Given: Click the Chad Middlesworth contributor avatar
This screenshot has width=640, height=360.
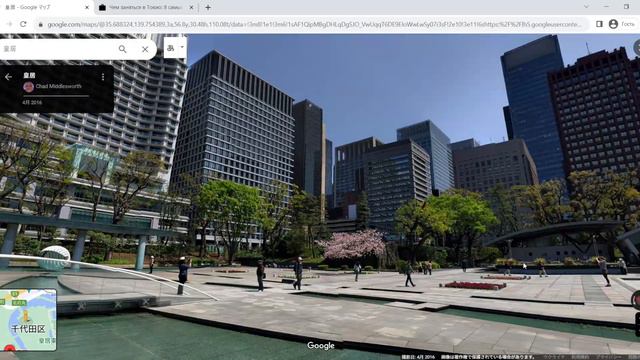Looking at the screenshot, I should (28, 87).
